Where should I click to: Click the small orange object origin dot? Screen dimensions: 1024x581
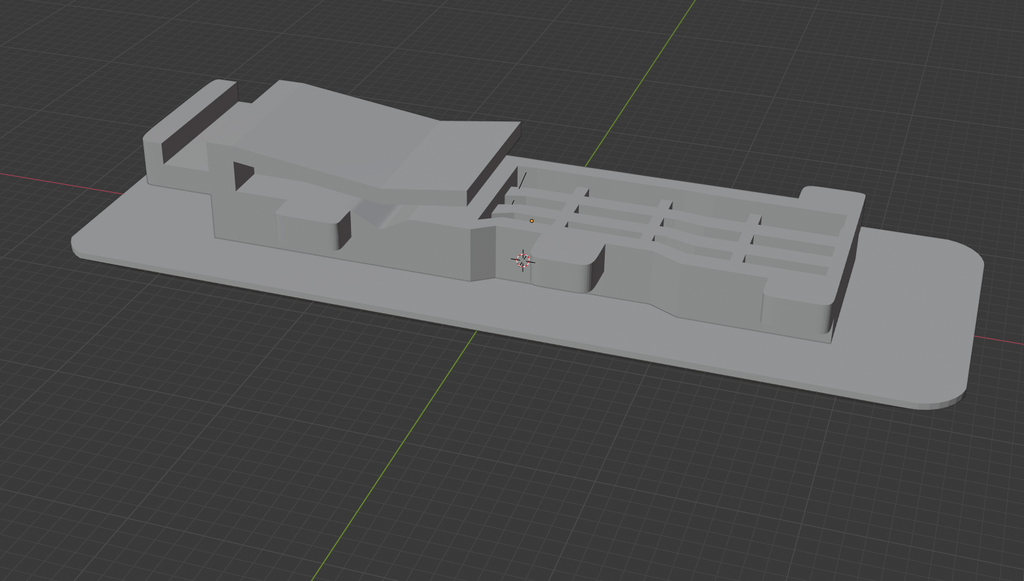[532, 220]
